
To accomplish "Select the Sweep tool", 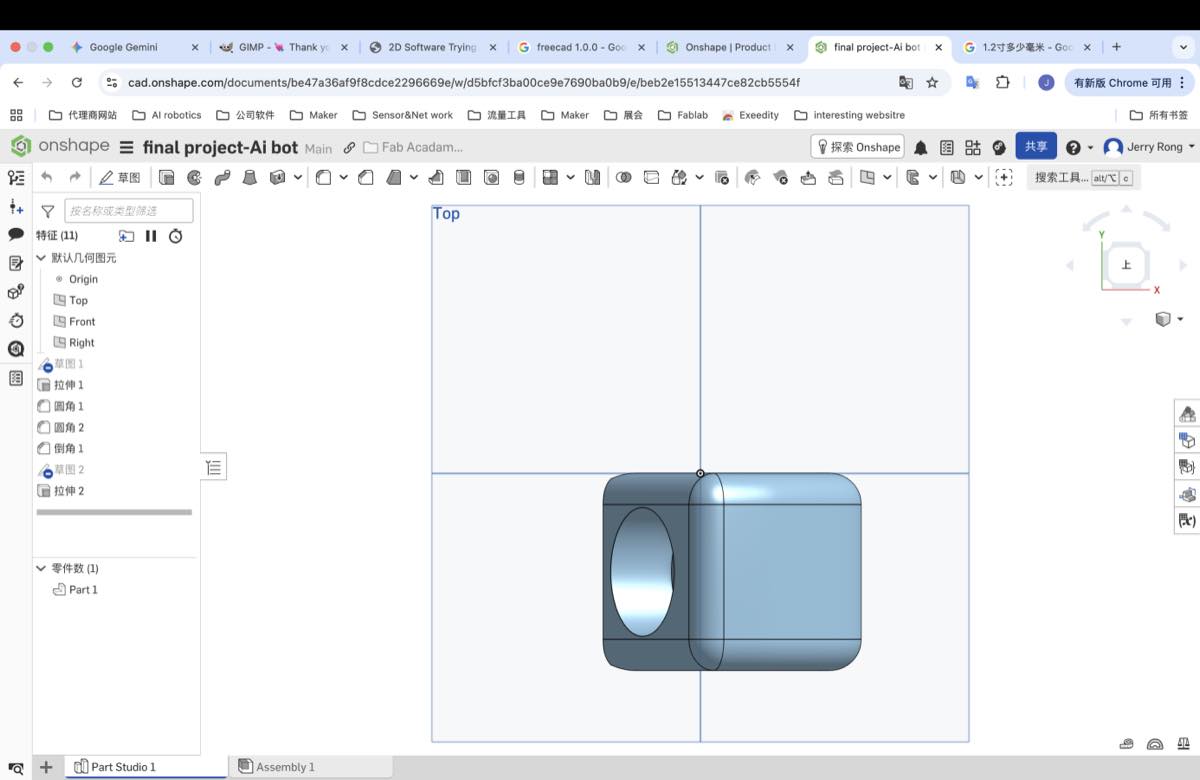I will point(222,178).
